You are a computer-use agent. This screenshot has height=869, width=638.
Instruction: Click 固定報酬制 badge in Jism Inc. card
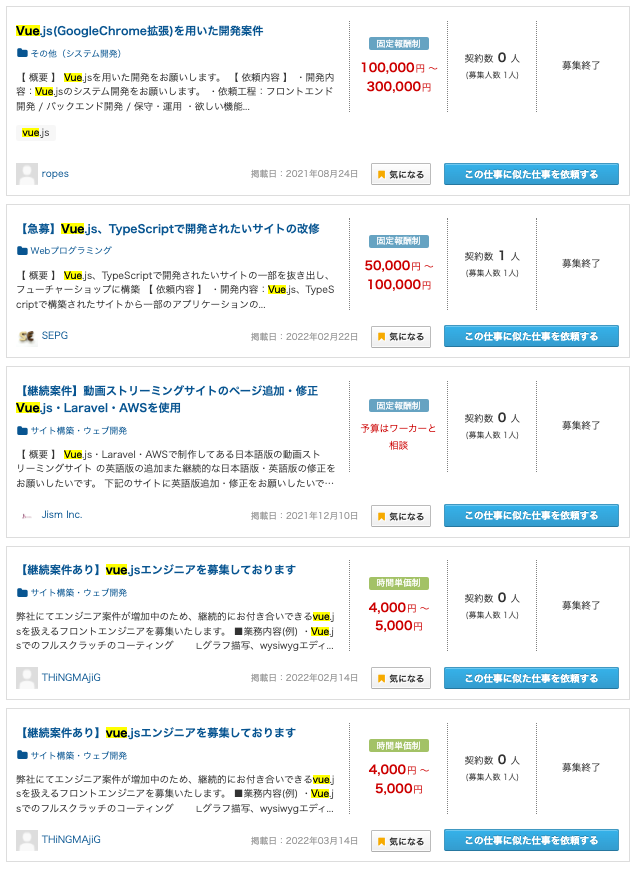pos(399,406)
